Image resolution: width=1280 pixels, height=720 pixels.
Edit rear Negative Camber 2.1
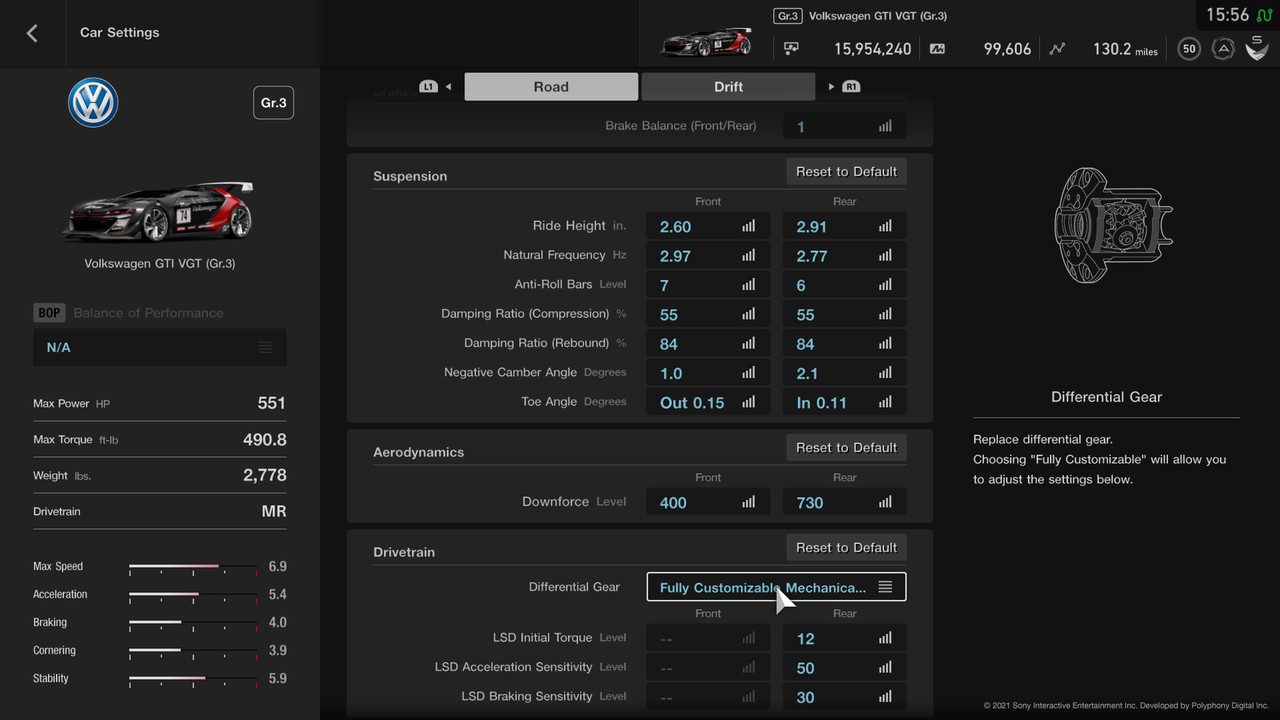845,373
